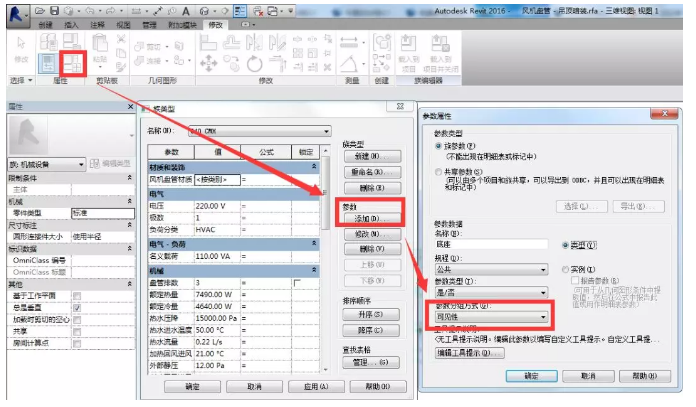The width and height of the screenshot is (696, 407).
Task: Toggle the 报告参数 (Reporting parameter) checkbox
Action: 575,281
